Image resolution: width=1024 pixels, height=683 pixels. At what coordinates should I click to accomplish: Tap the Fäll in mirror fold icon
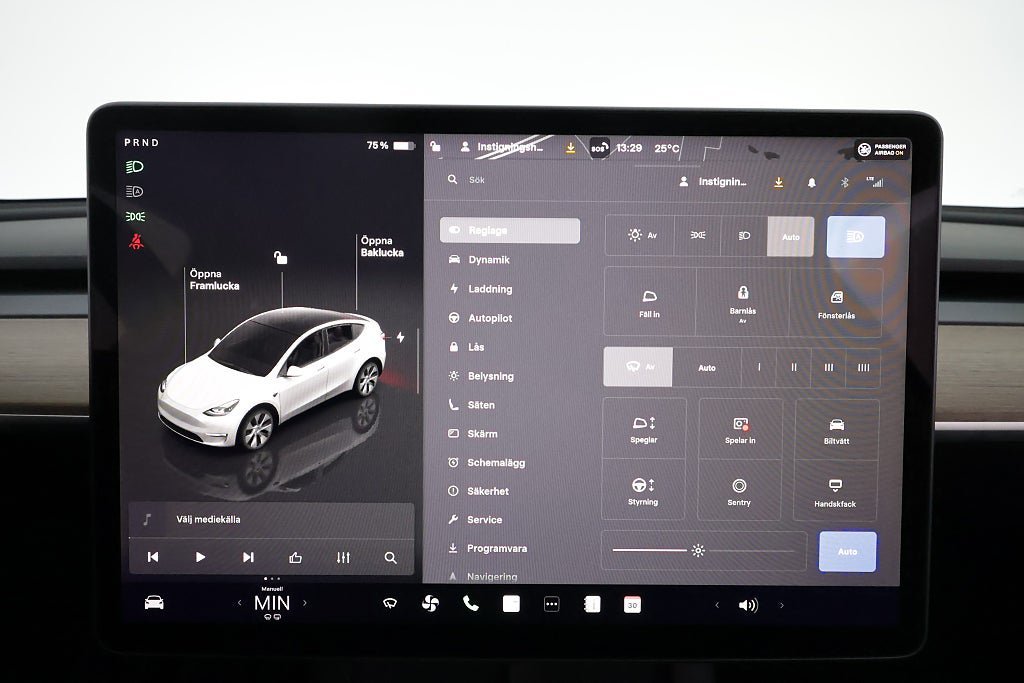649,302
